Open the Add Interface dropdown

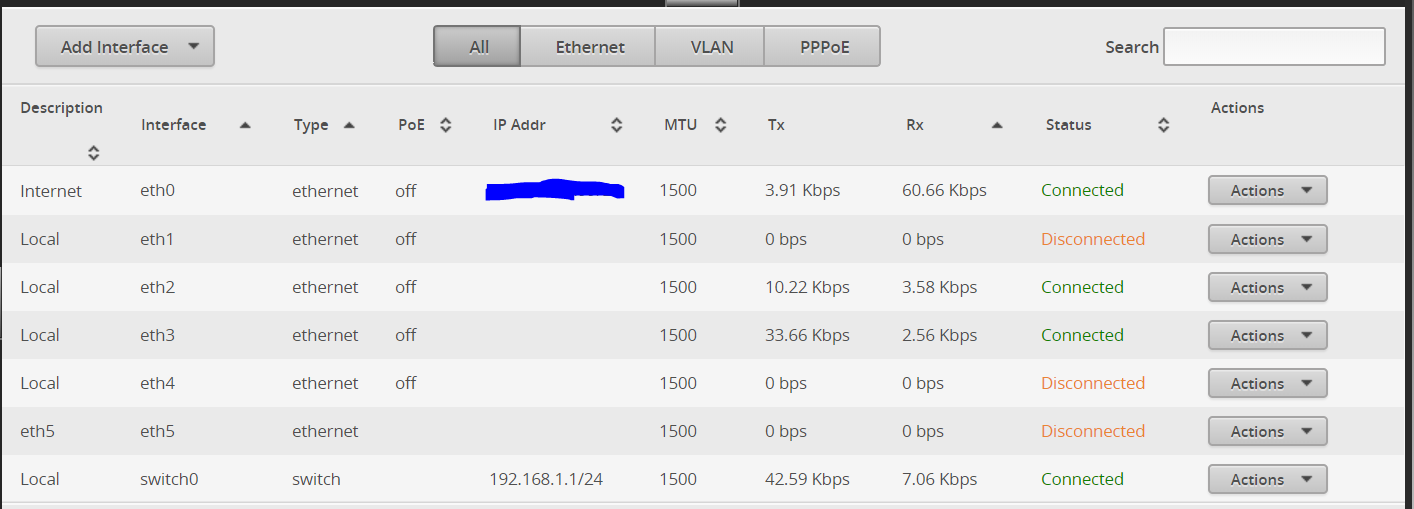(x=125, y=47)
